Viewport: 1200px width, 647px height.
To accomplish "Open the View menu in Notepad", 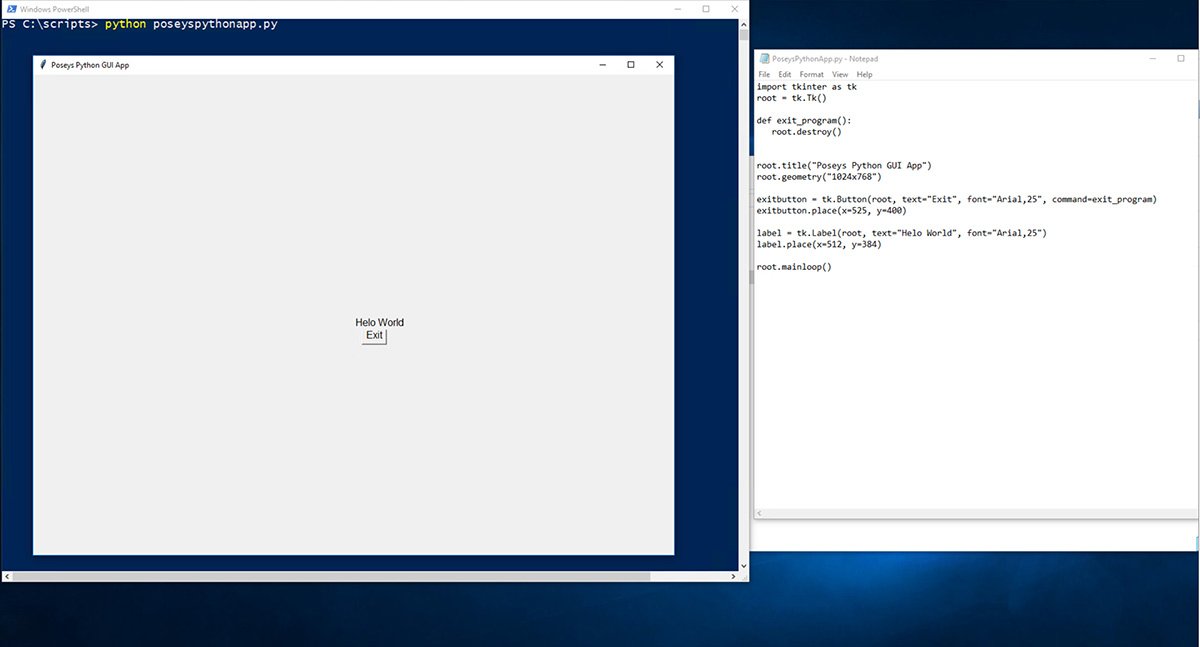I will tap(840, 73).
